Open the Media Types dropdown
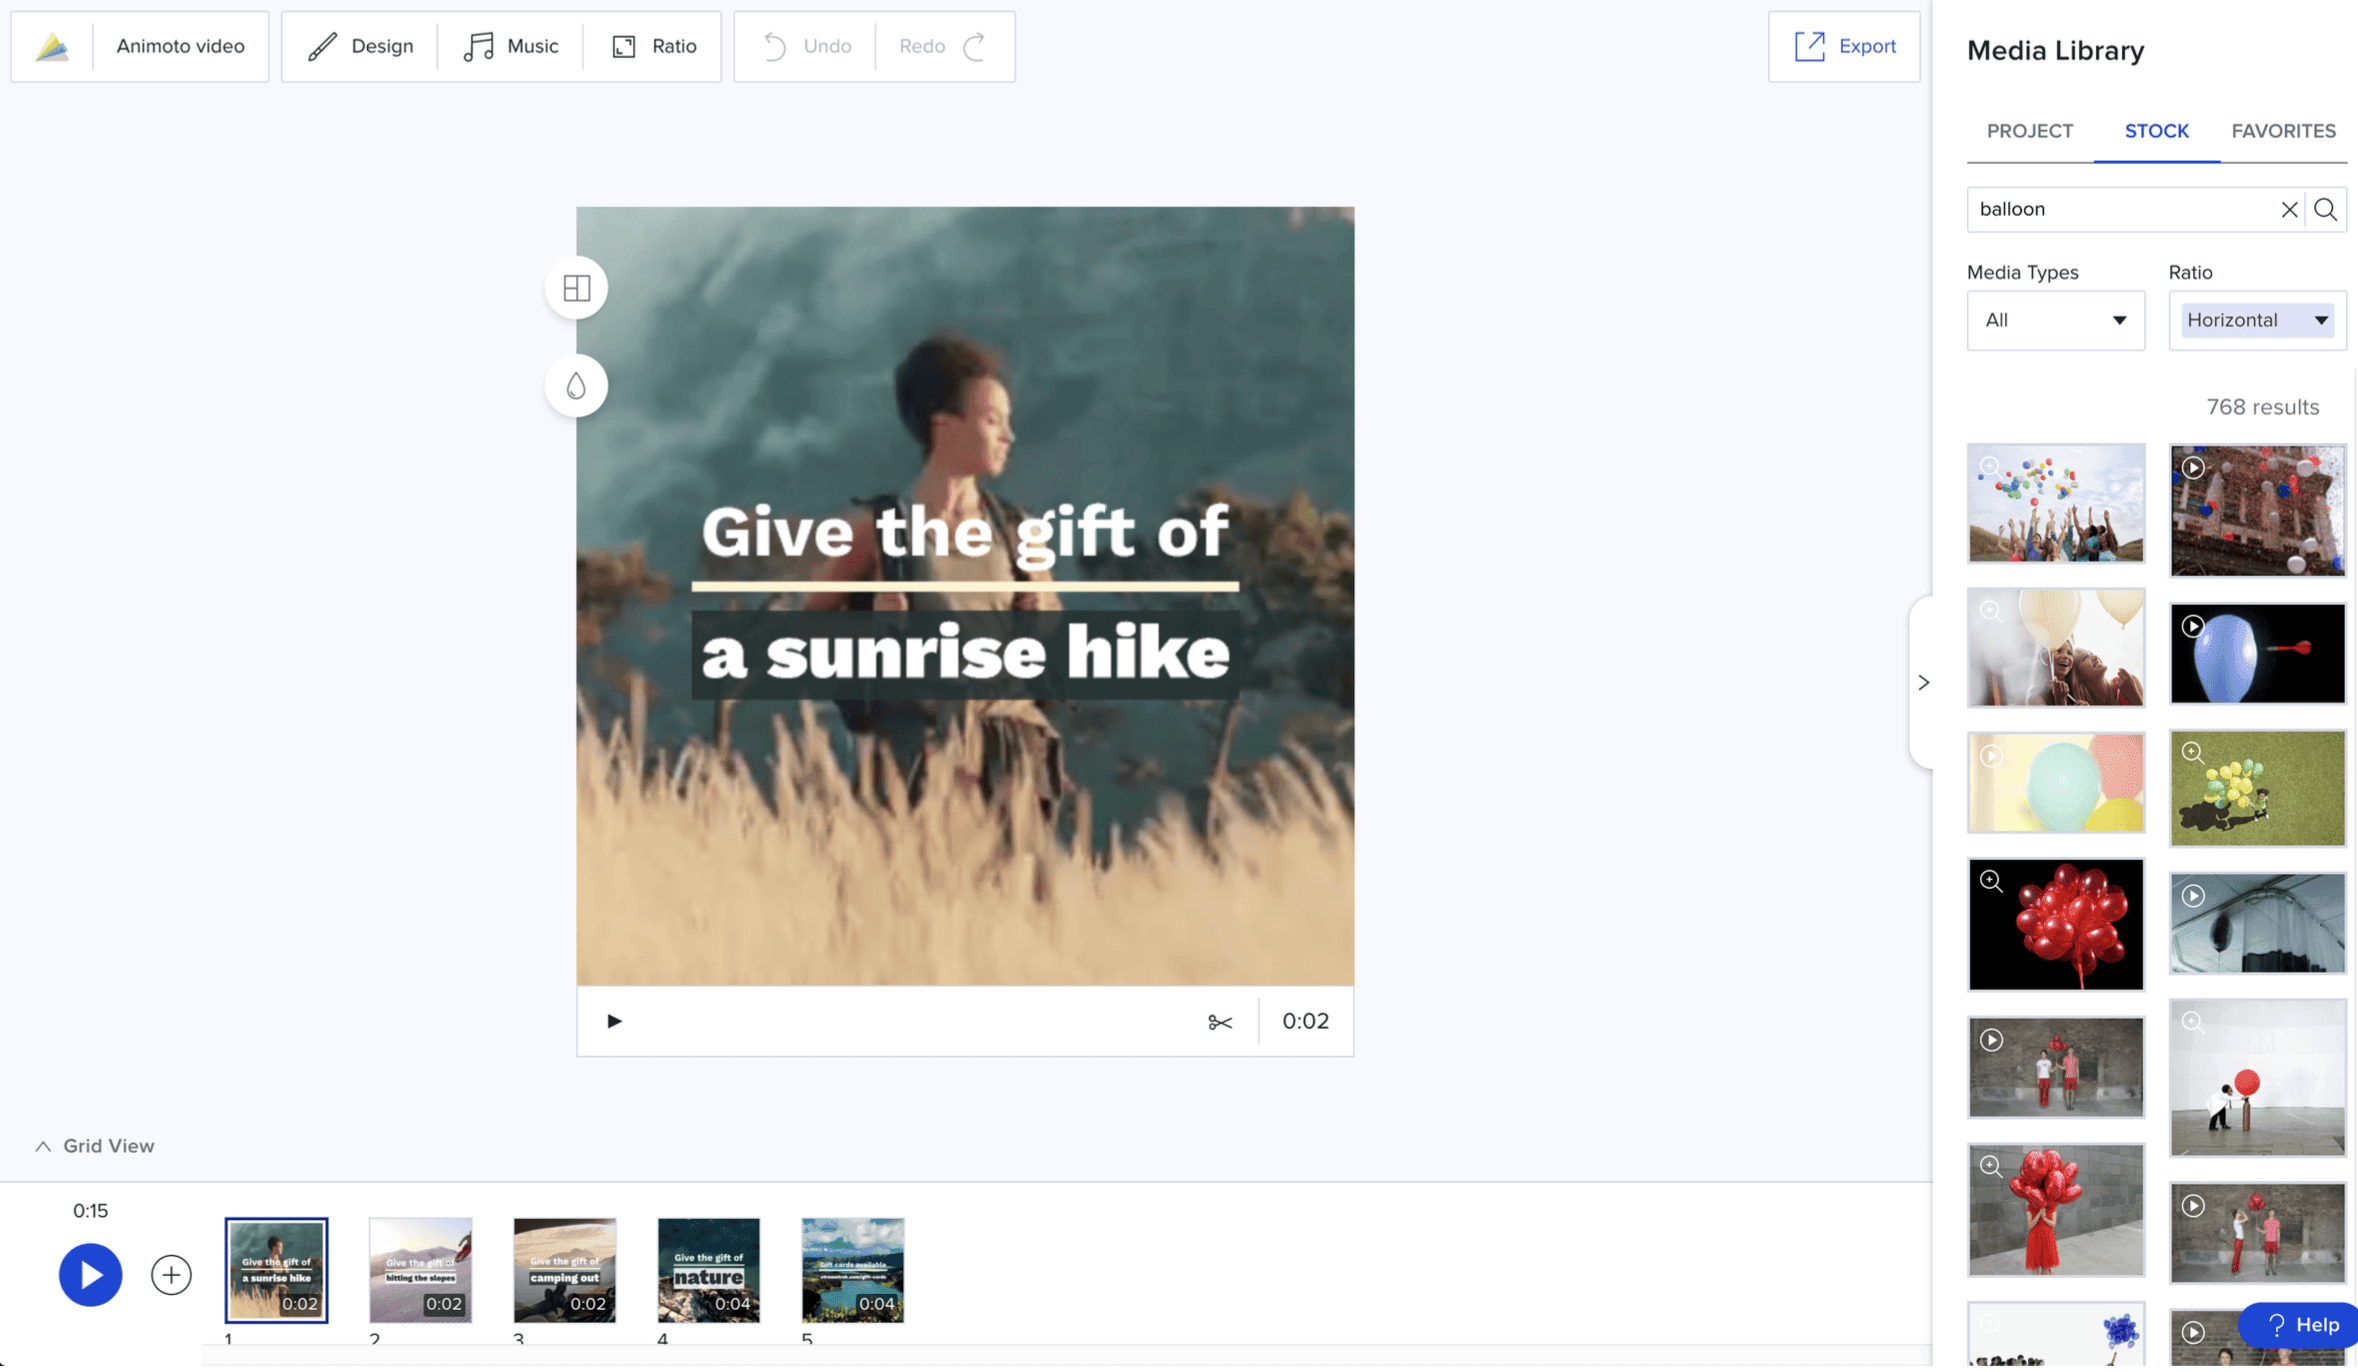Viewport: 2358px width, 1372px height. pyautogui.click(x=2055, y=320)
